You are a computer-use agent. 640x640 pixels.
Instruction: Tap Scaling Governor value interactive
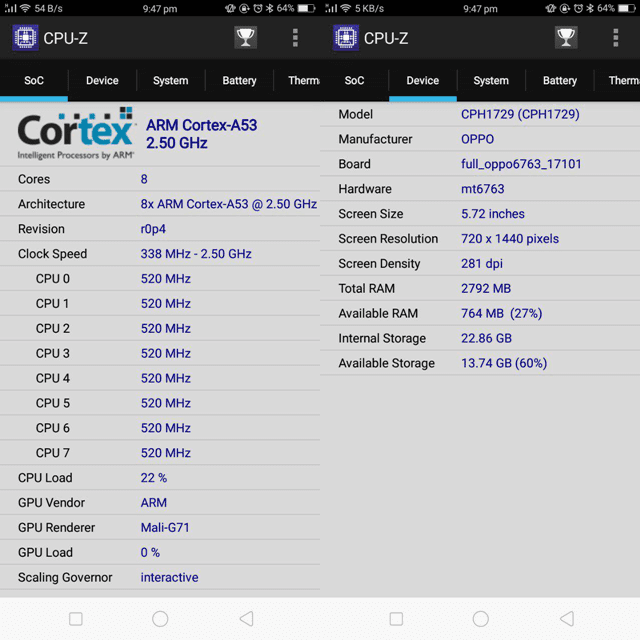coord(169,577)
